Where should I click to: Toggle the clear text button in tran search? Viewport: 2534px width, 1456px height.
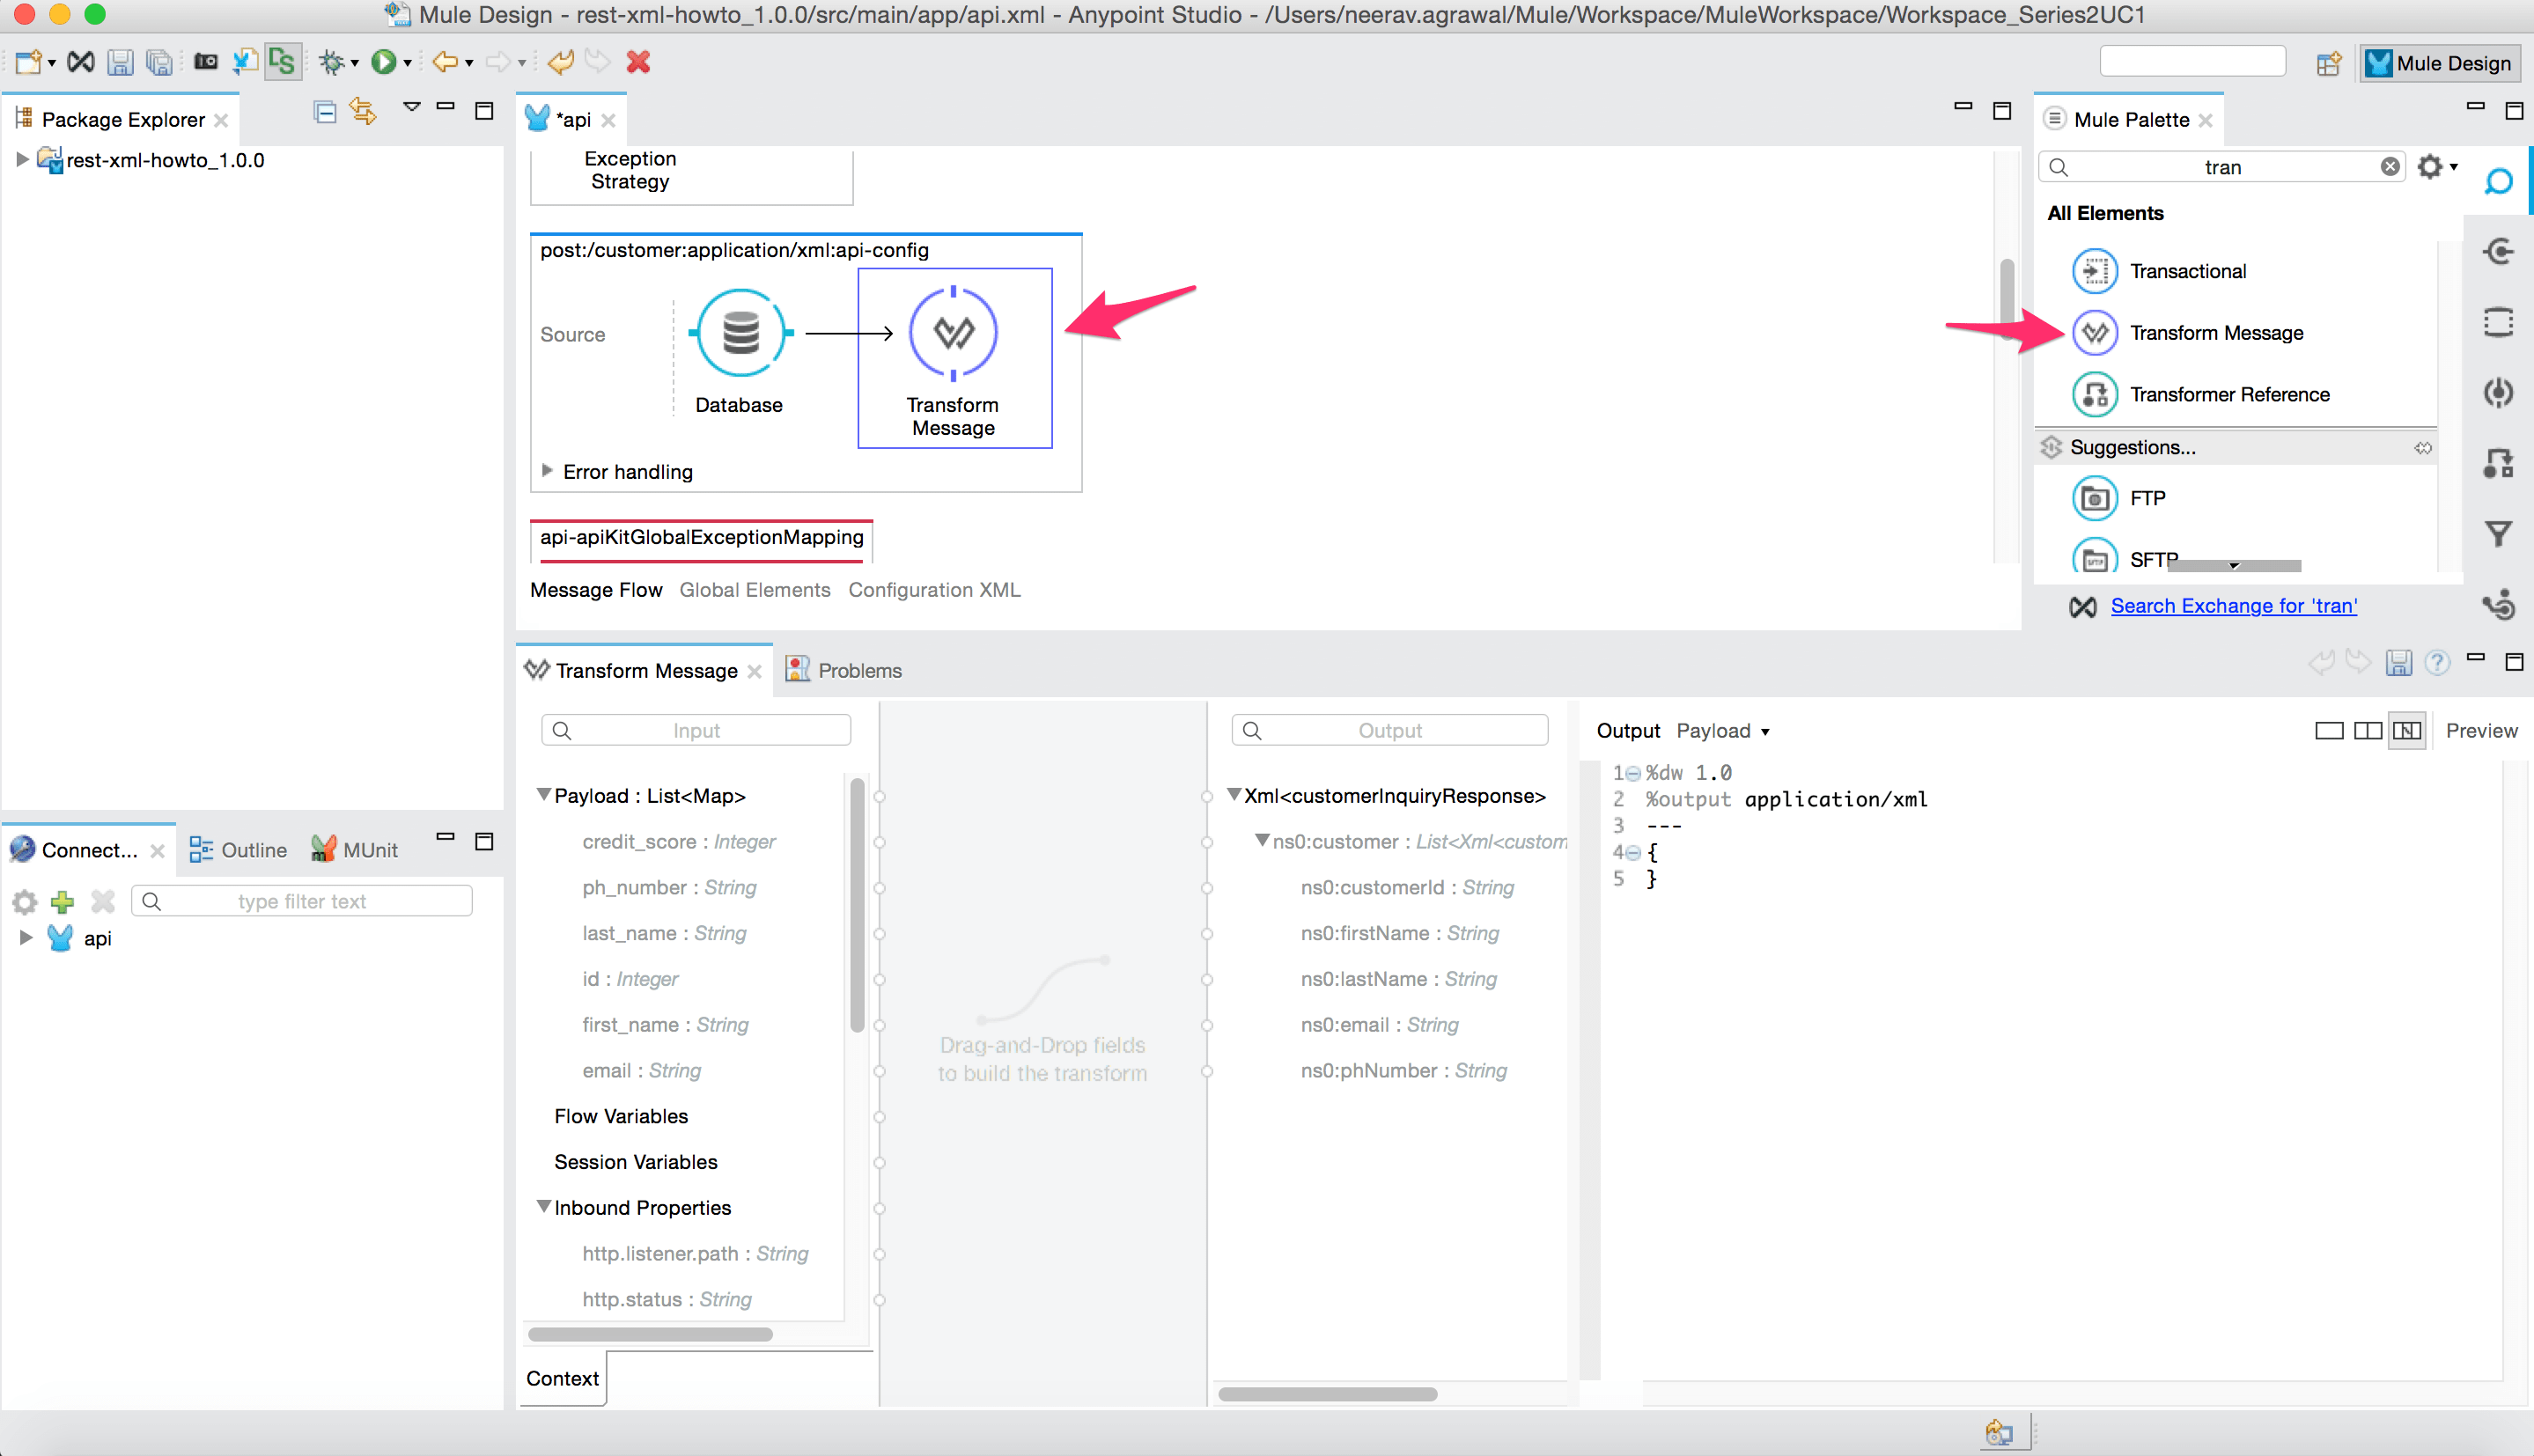2390,166
